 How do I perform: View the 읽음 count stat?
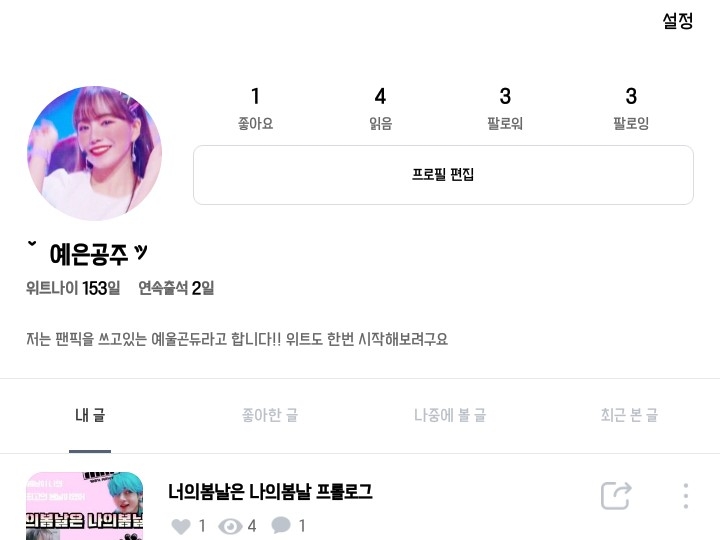pos(380,109)
